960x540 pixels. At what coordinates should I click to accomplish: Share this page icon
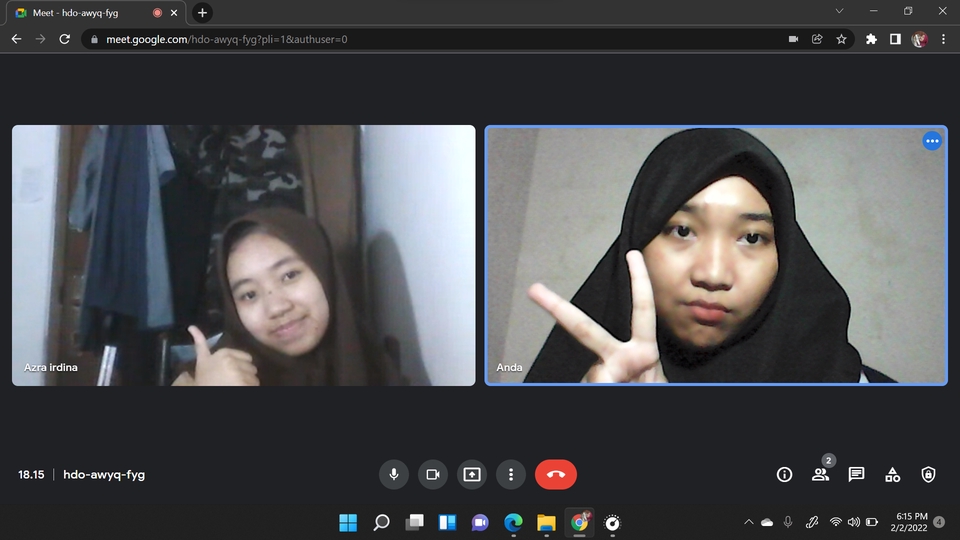[817, 39]
